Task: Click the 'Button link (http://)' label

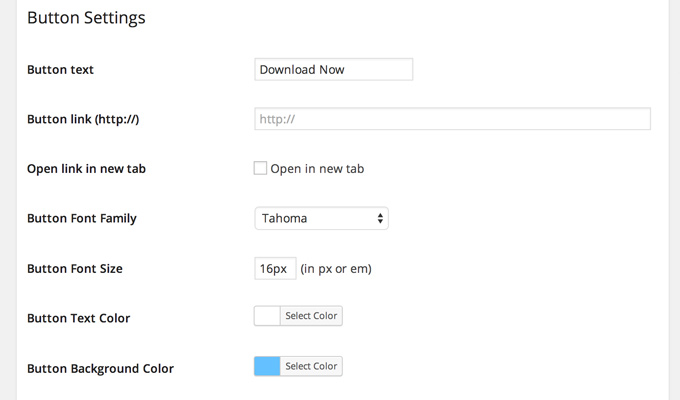Action: click(83, 119)
